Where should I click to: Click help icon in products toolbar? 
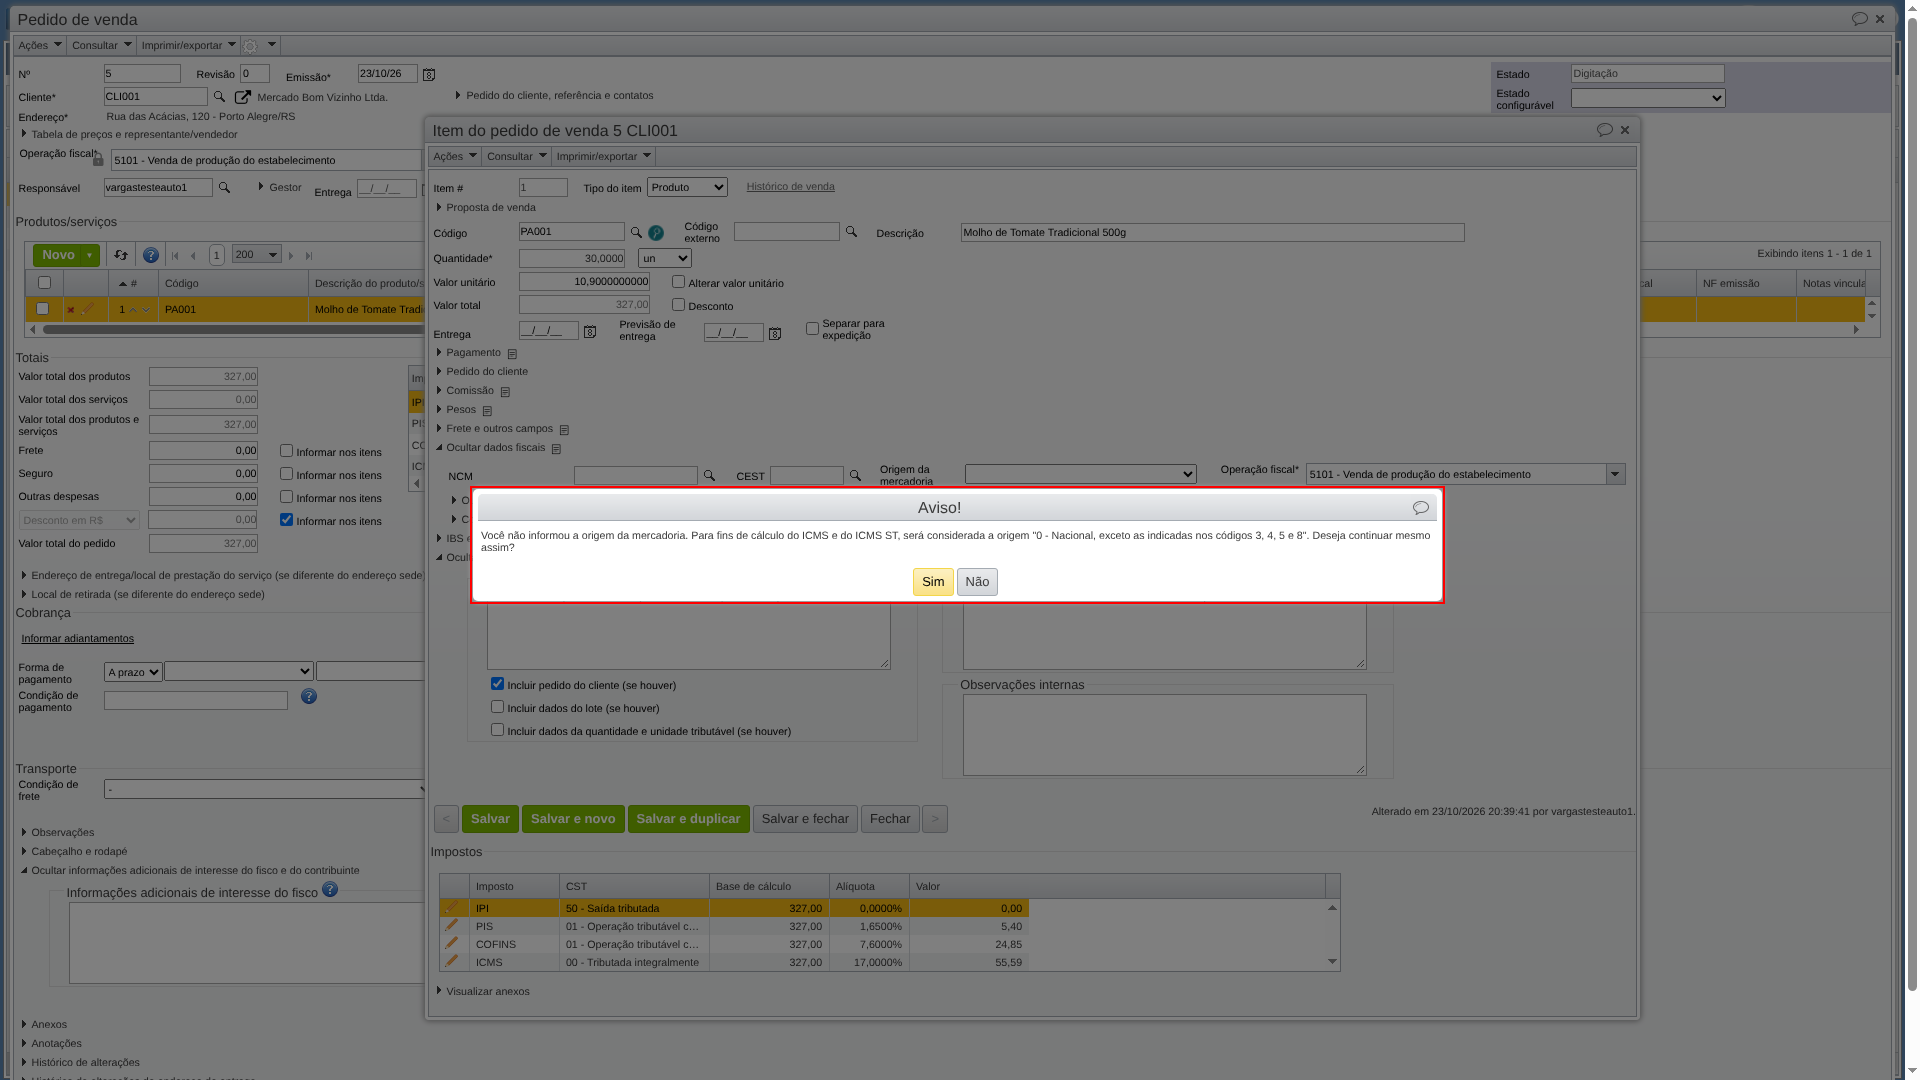coord(151,255)
